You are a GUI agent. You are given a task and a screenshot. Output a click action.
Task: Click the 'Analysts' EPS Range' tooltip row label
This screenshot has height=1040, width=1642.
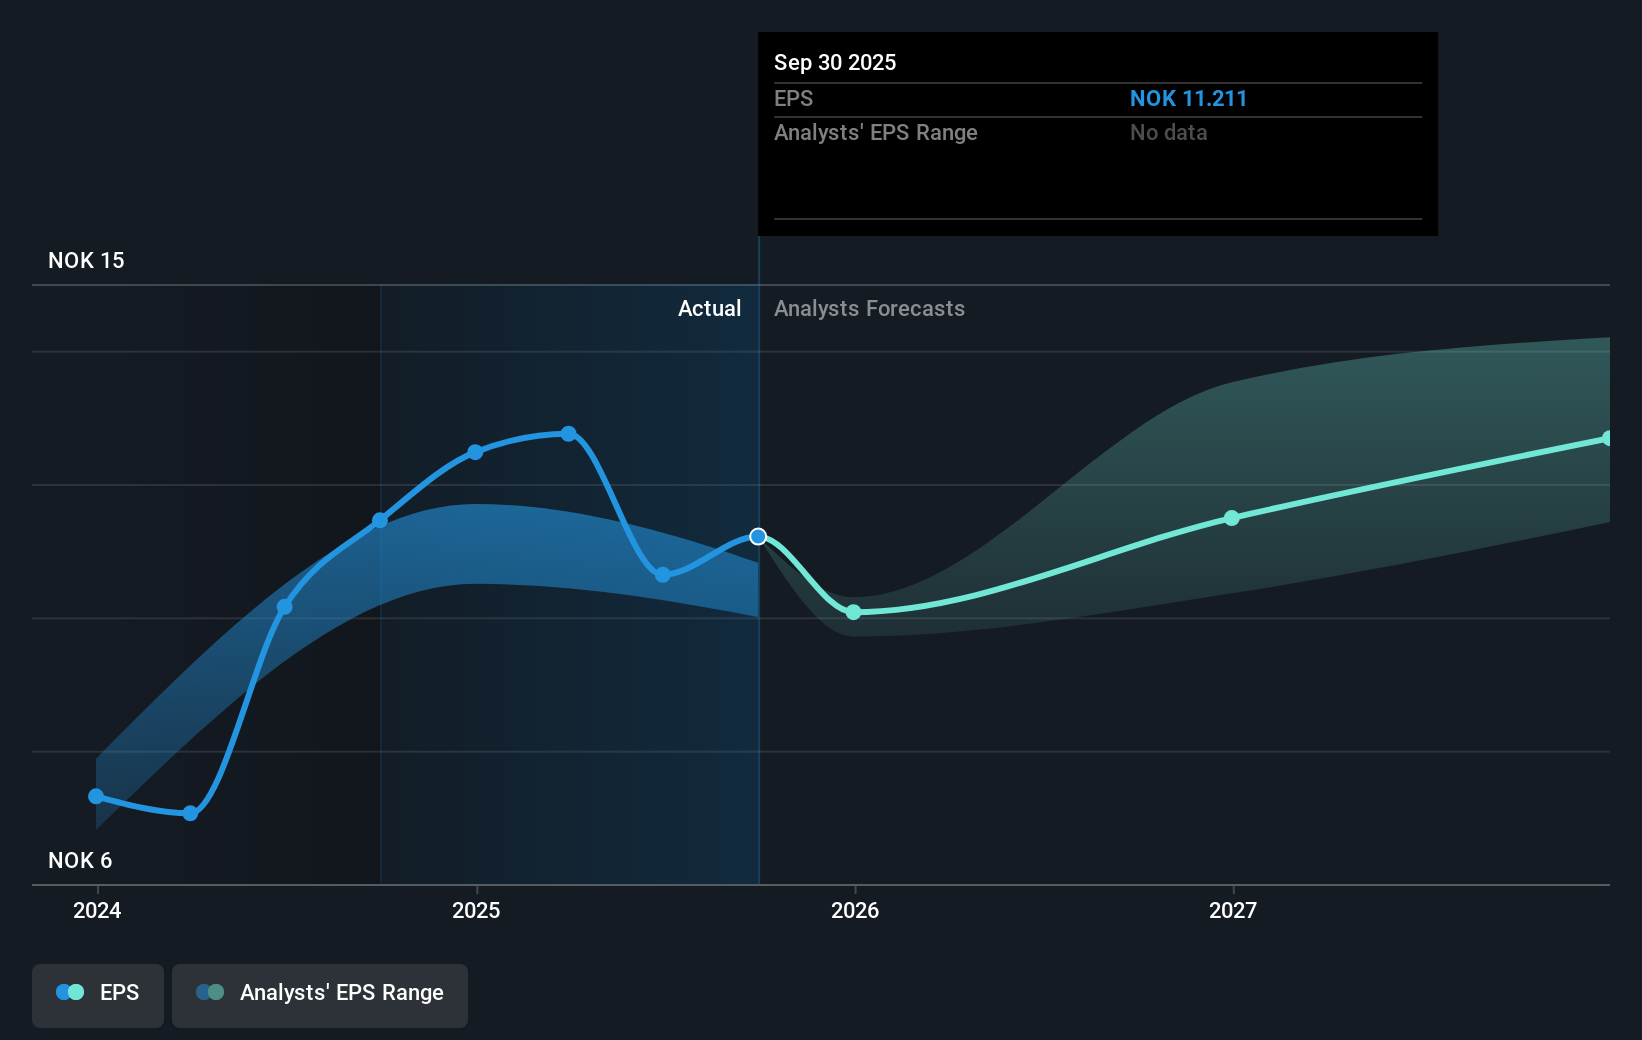[x=876, y=133]
